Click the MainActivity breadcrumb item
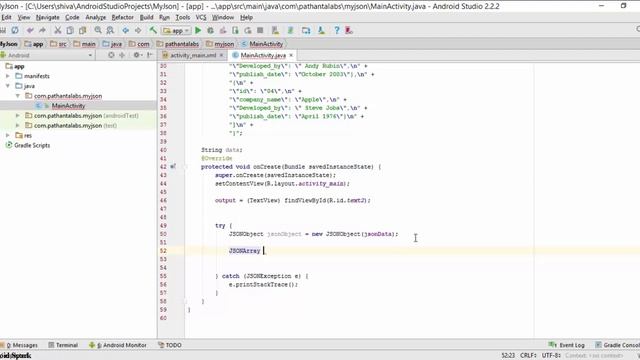Image resolution: width=640 pixels, height=360 pixels. click(262, 44)
